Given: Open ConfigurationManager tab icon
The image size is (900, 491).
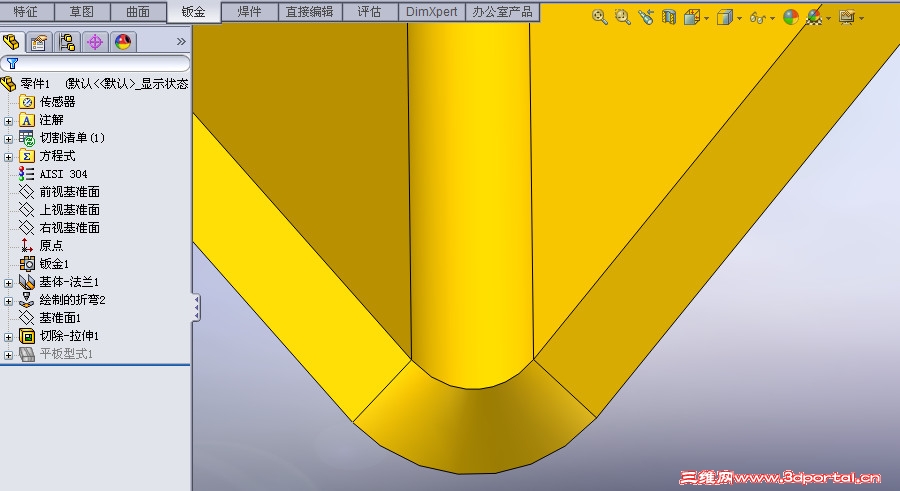Looking at the screenshot, I should (67, 42).
